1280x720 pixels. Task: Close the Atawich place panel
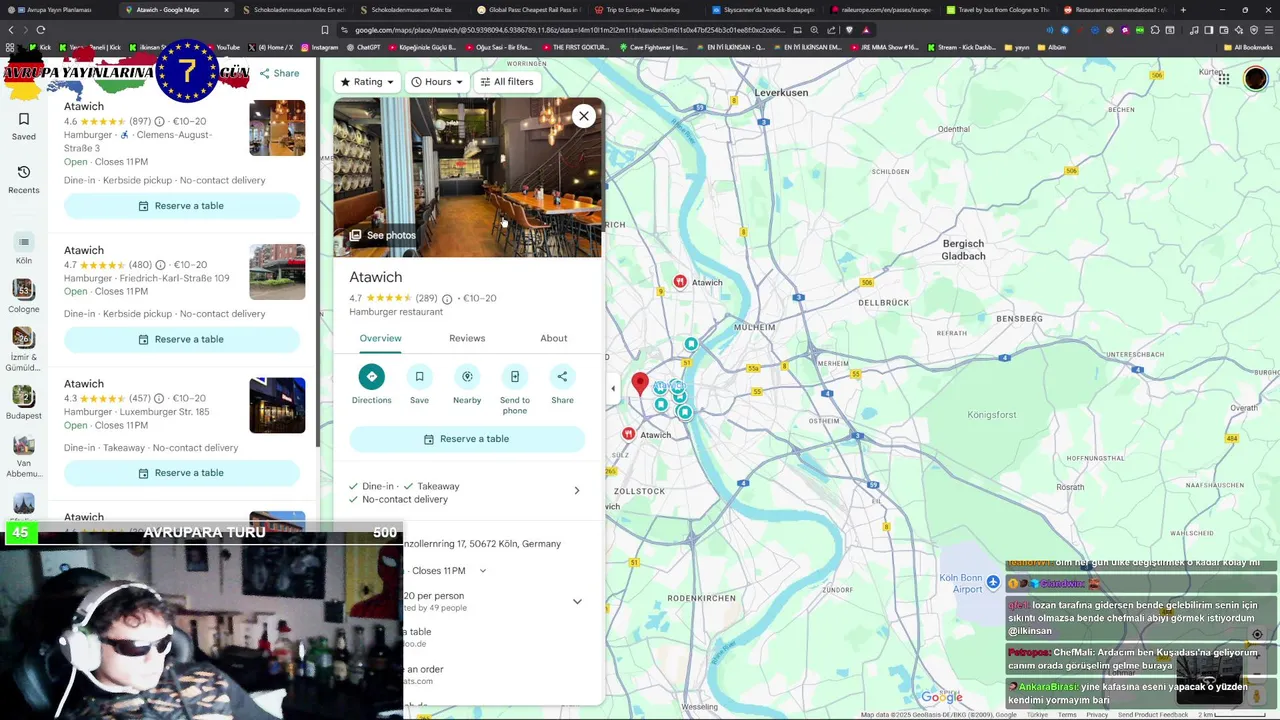(584, 116)
